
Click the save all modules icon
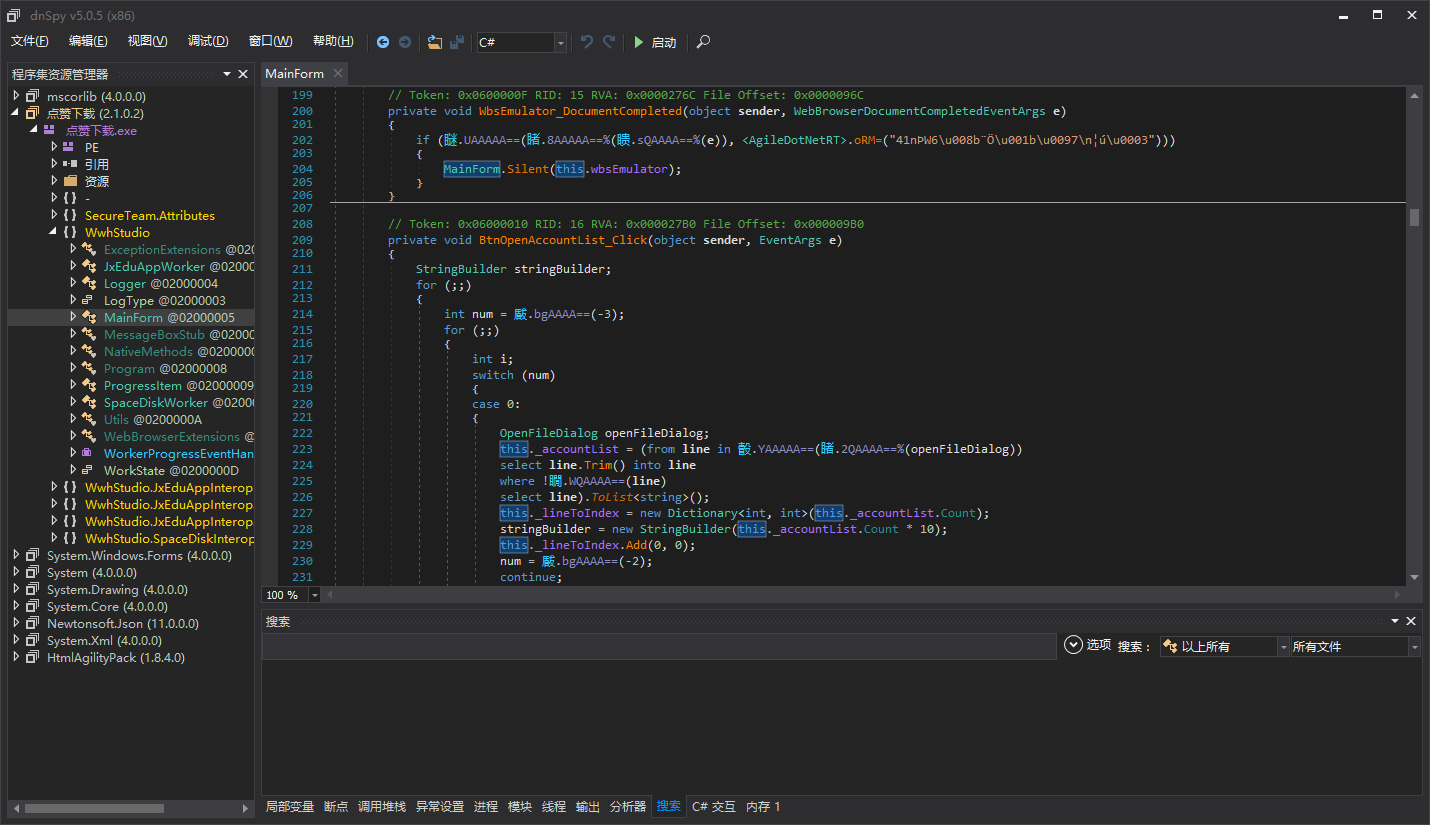coord(457,43)
